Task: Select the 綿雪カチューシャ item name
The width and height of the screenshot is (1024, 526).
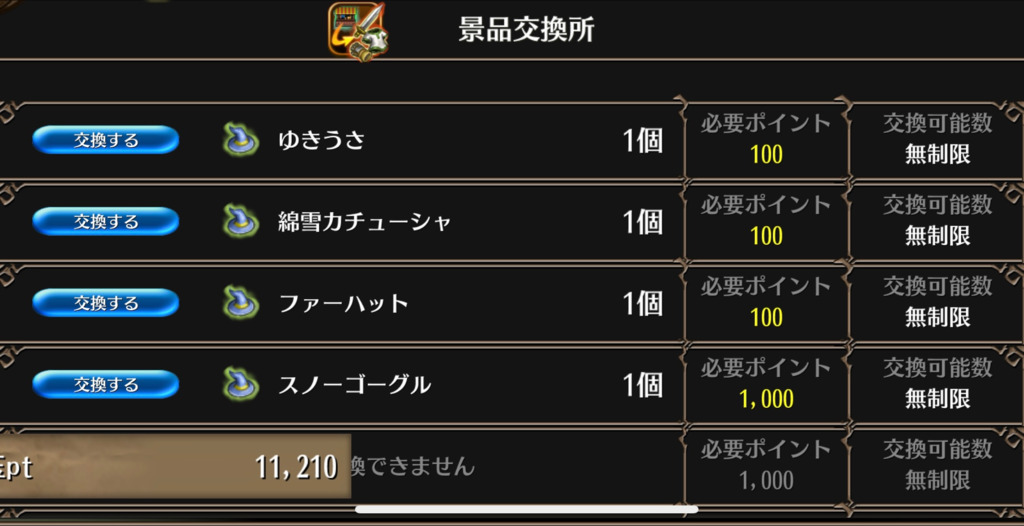Action: pos(364,222)
